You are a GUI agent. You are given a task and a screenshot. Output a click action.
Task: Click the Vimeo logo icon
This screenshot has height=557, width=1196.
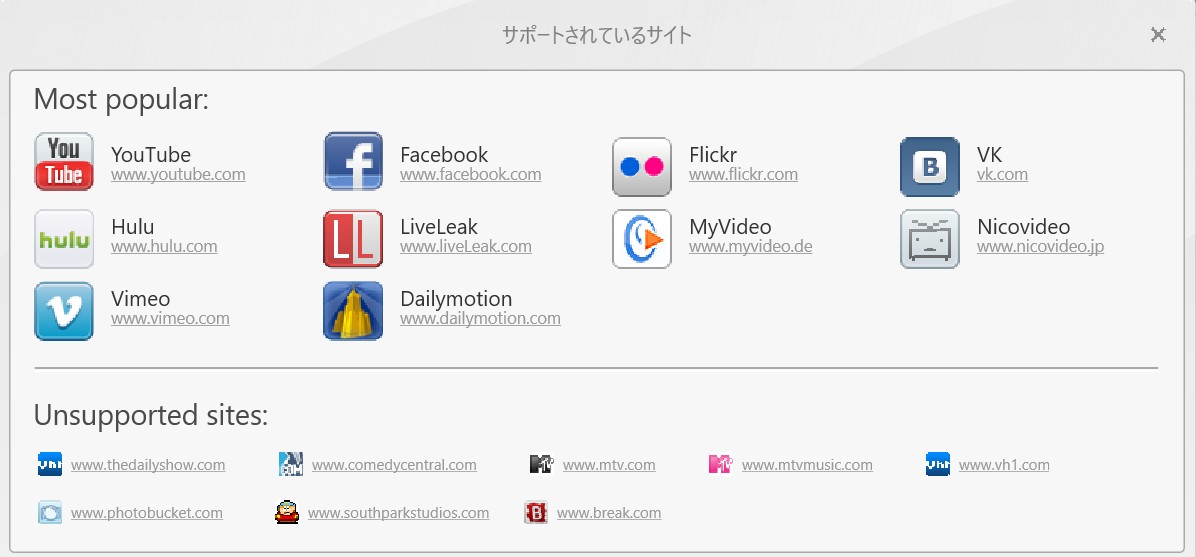coord(64,311)
